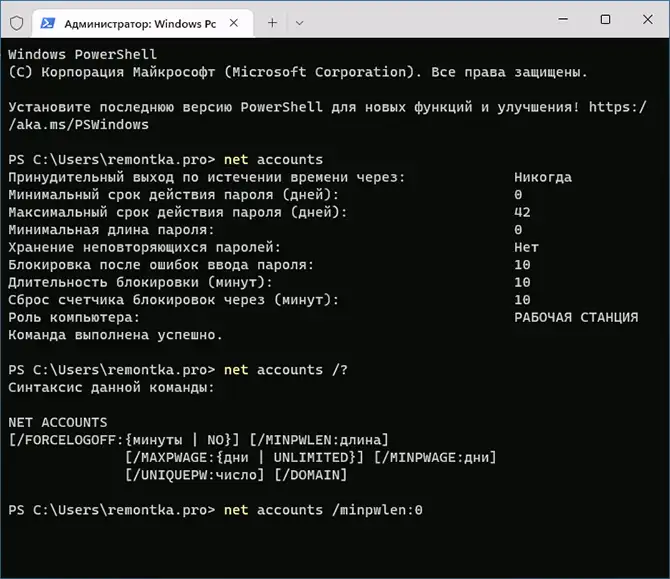Close the terminal window

coord(647,19)
